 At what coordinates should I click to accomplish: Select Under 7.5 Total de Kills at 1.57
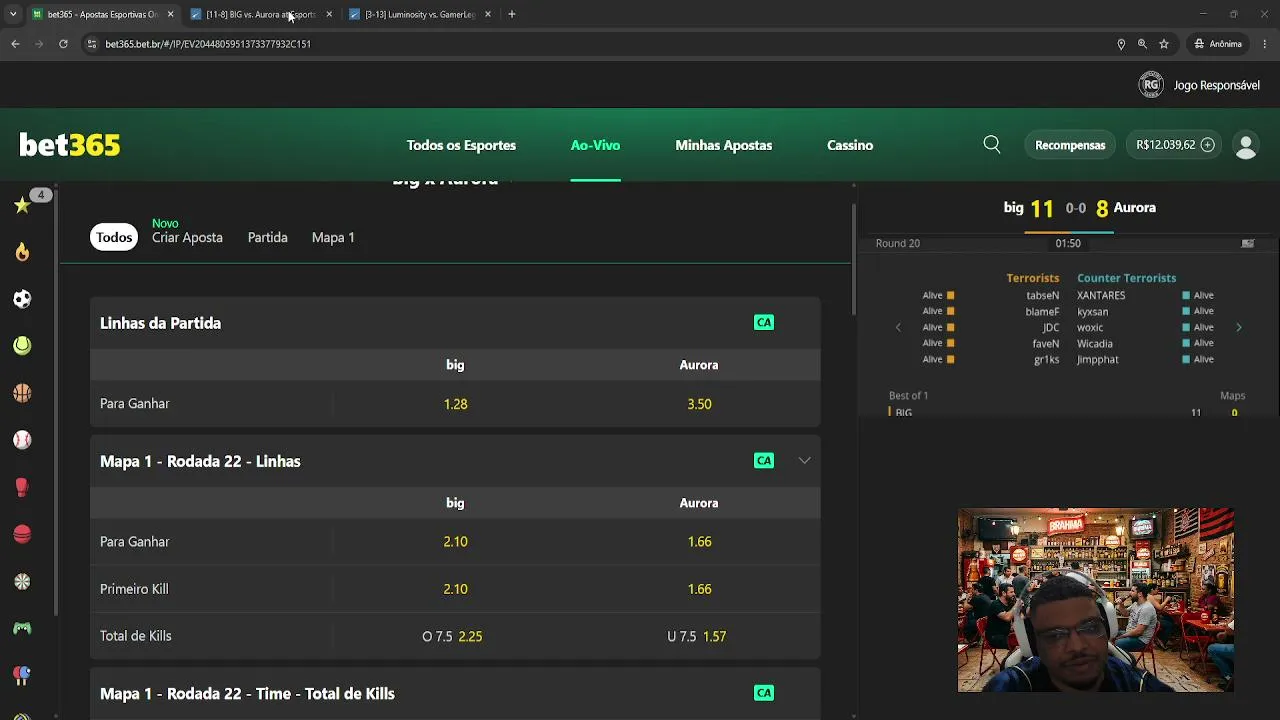click(699, 636)
